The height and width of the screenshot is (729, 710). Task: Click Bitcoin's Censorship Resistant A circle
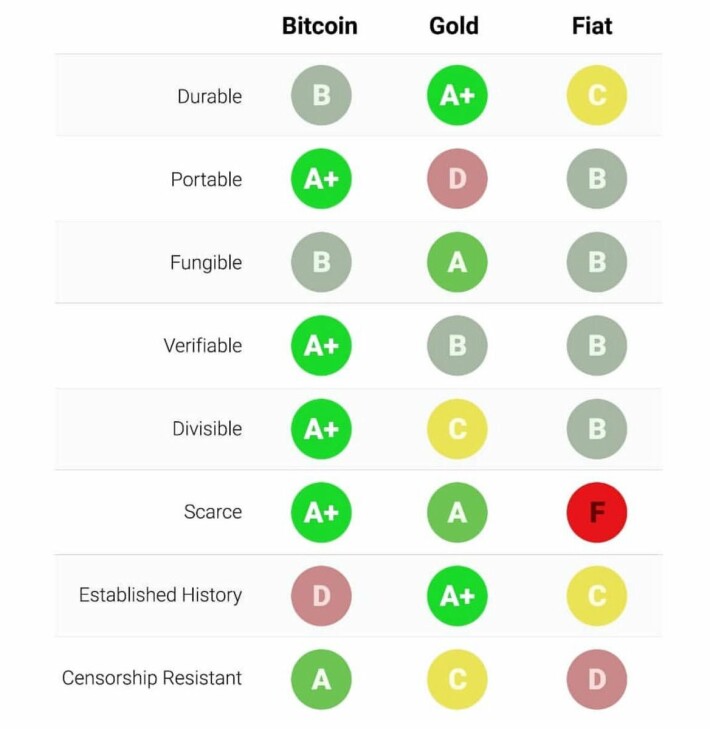[x=321, y=679]
